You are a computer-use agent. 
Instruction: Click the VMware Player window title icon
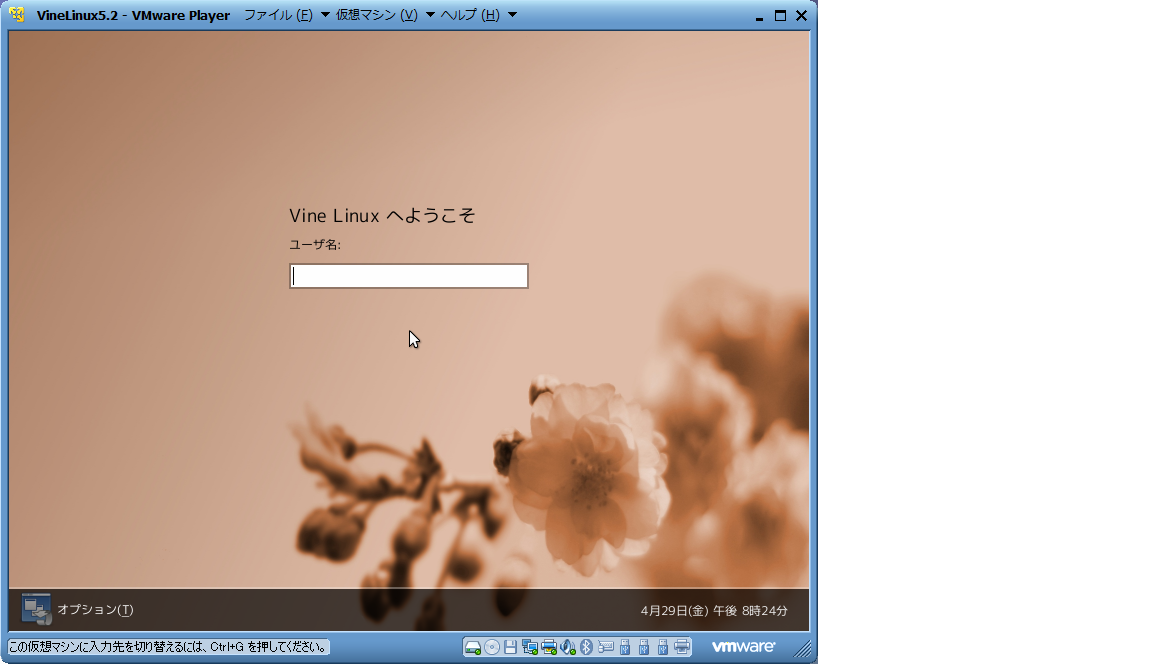pos(15,14)
